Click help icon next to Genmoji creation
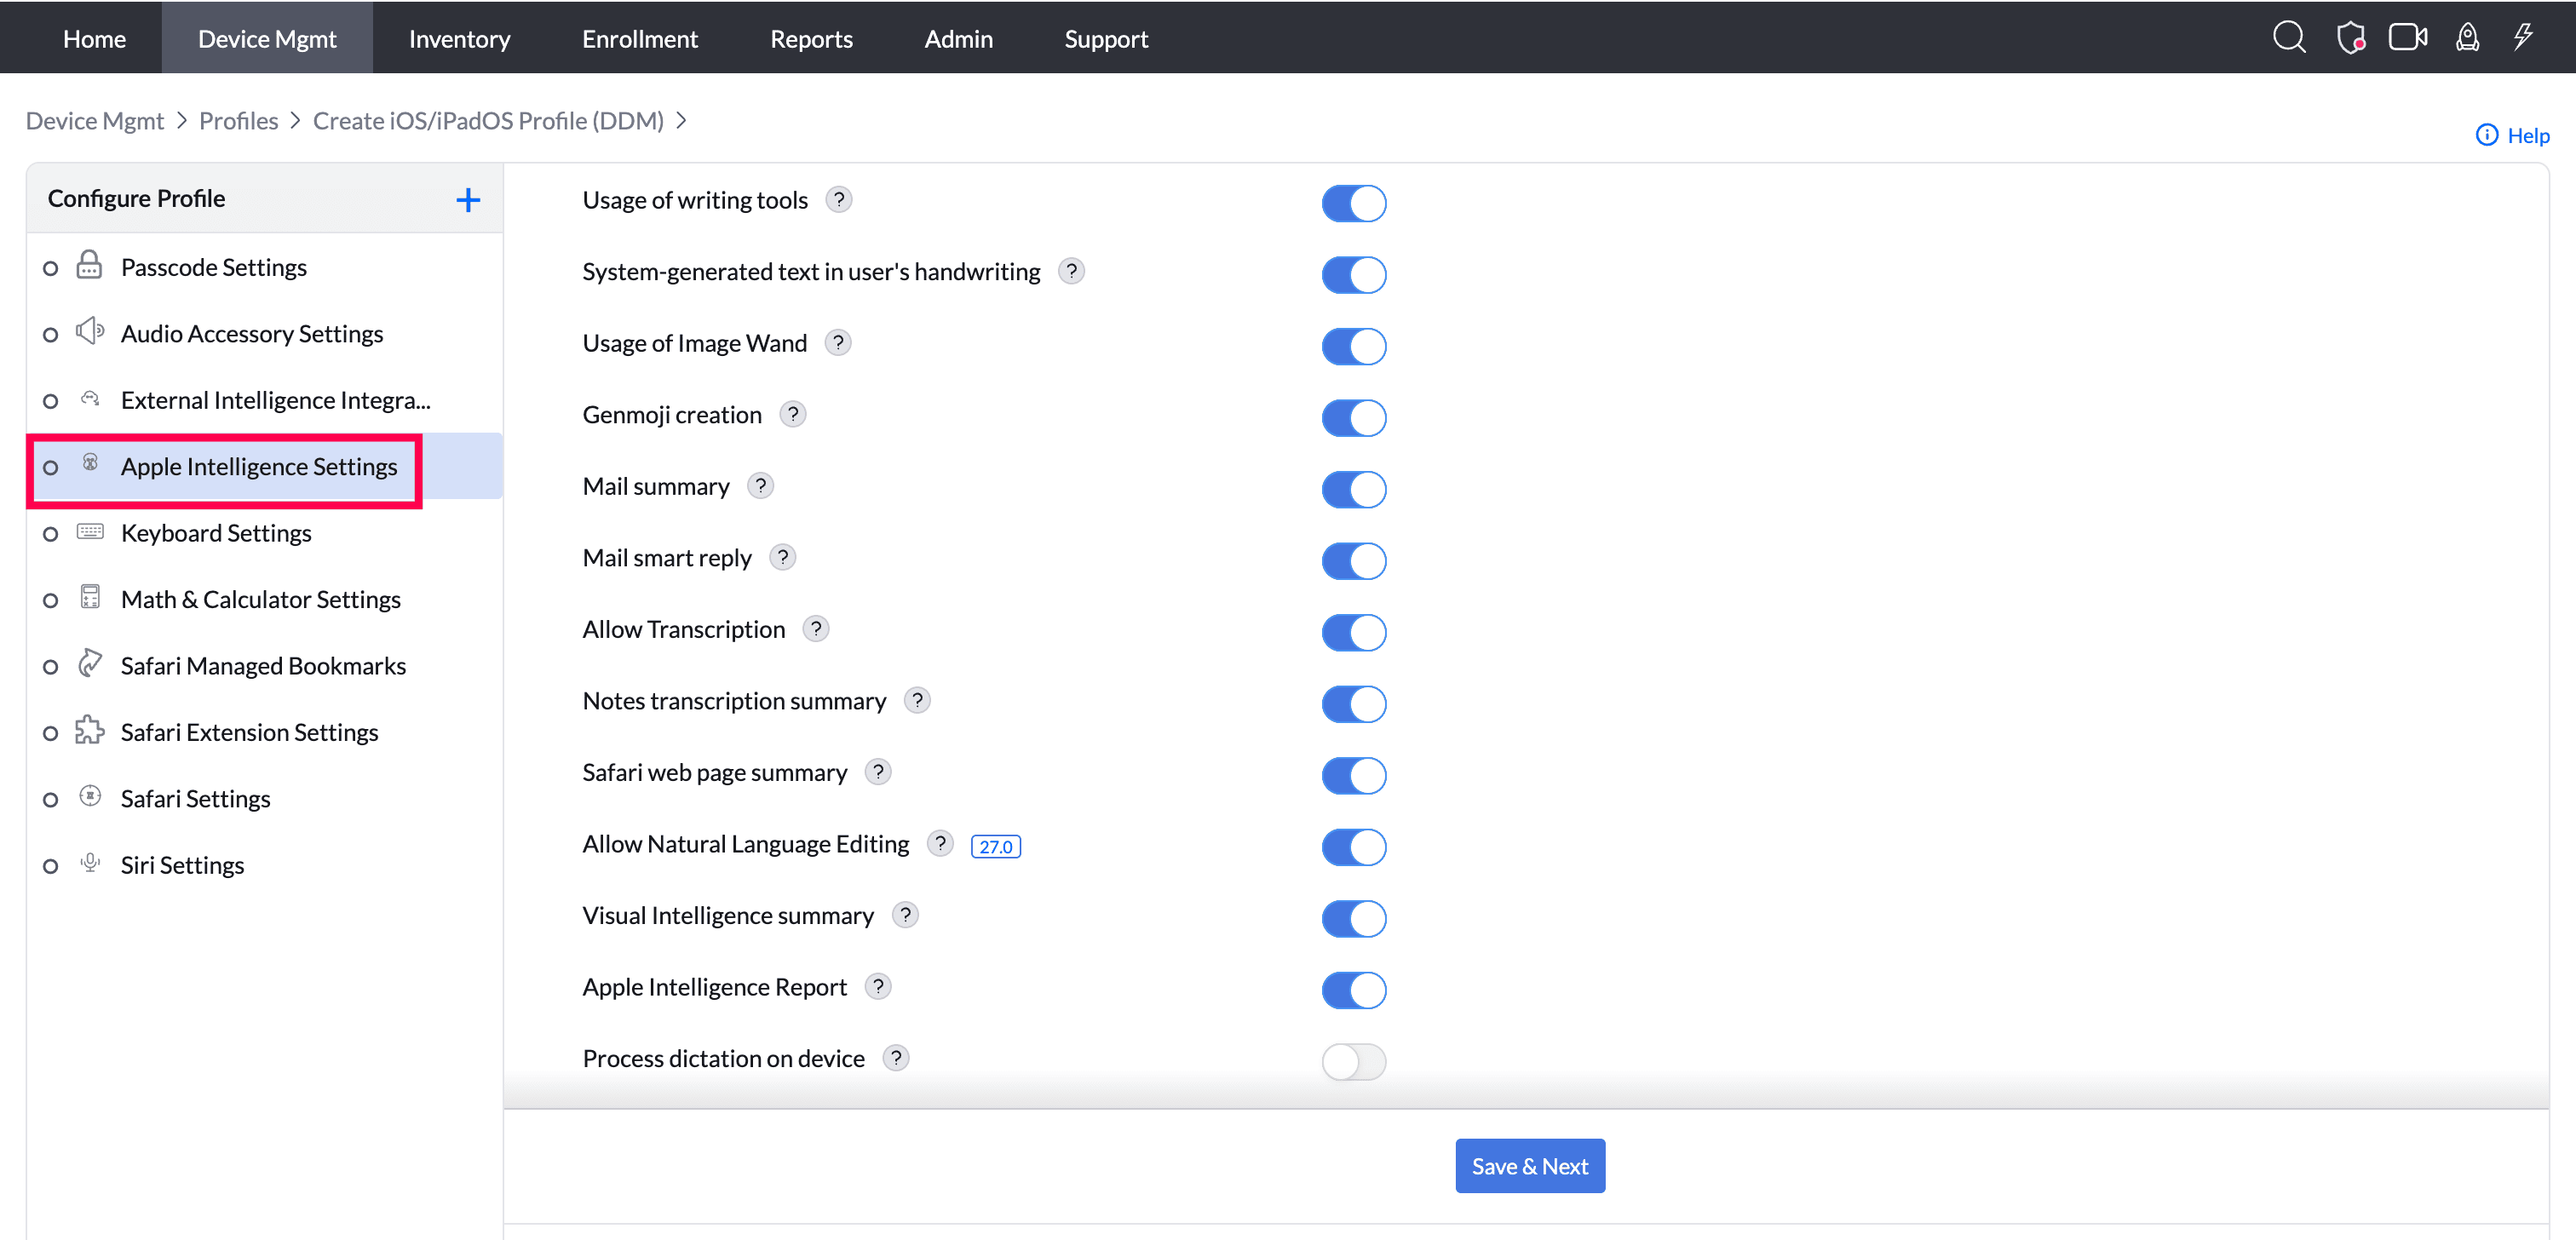The height and width of the screenshot is (1240, 2576). click(793, 414)
